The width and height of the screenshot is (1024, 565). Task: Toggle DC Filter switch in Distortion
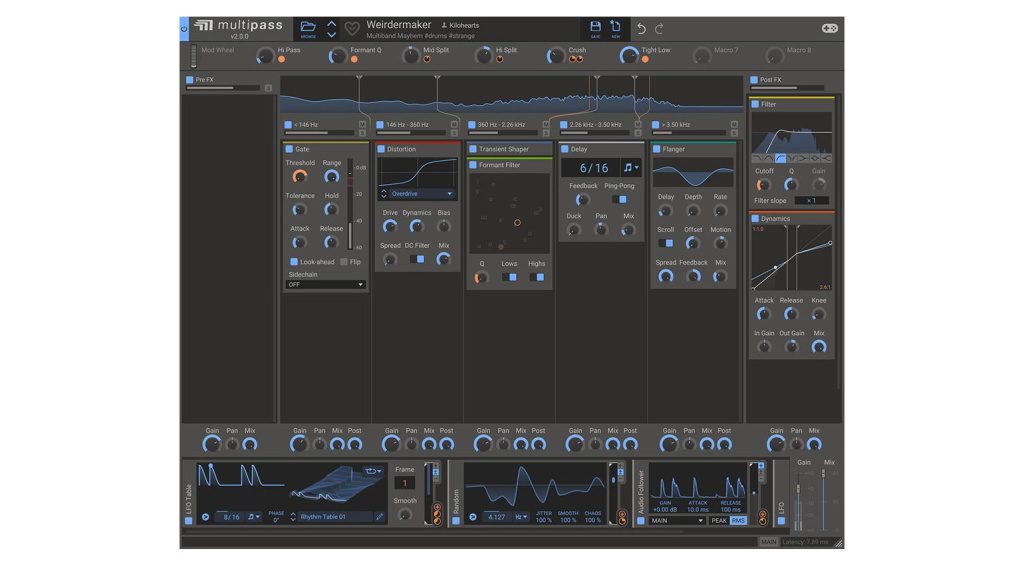[417, 259]
